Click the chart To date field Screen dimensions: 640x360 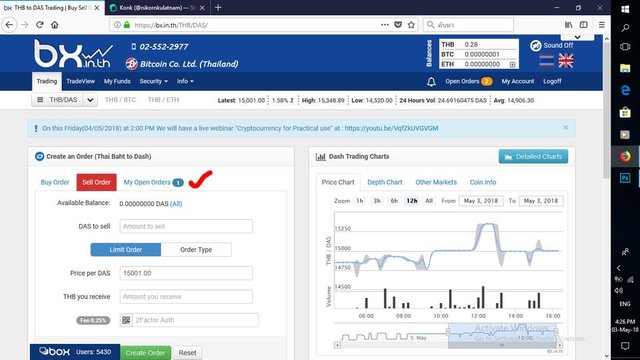tap(541, 201)
